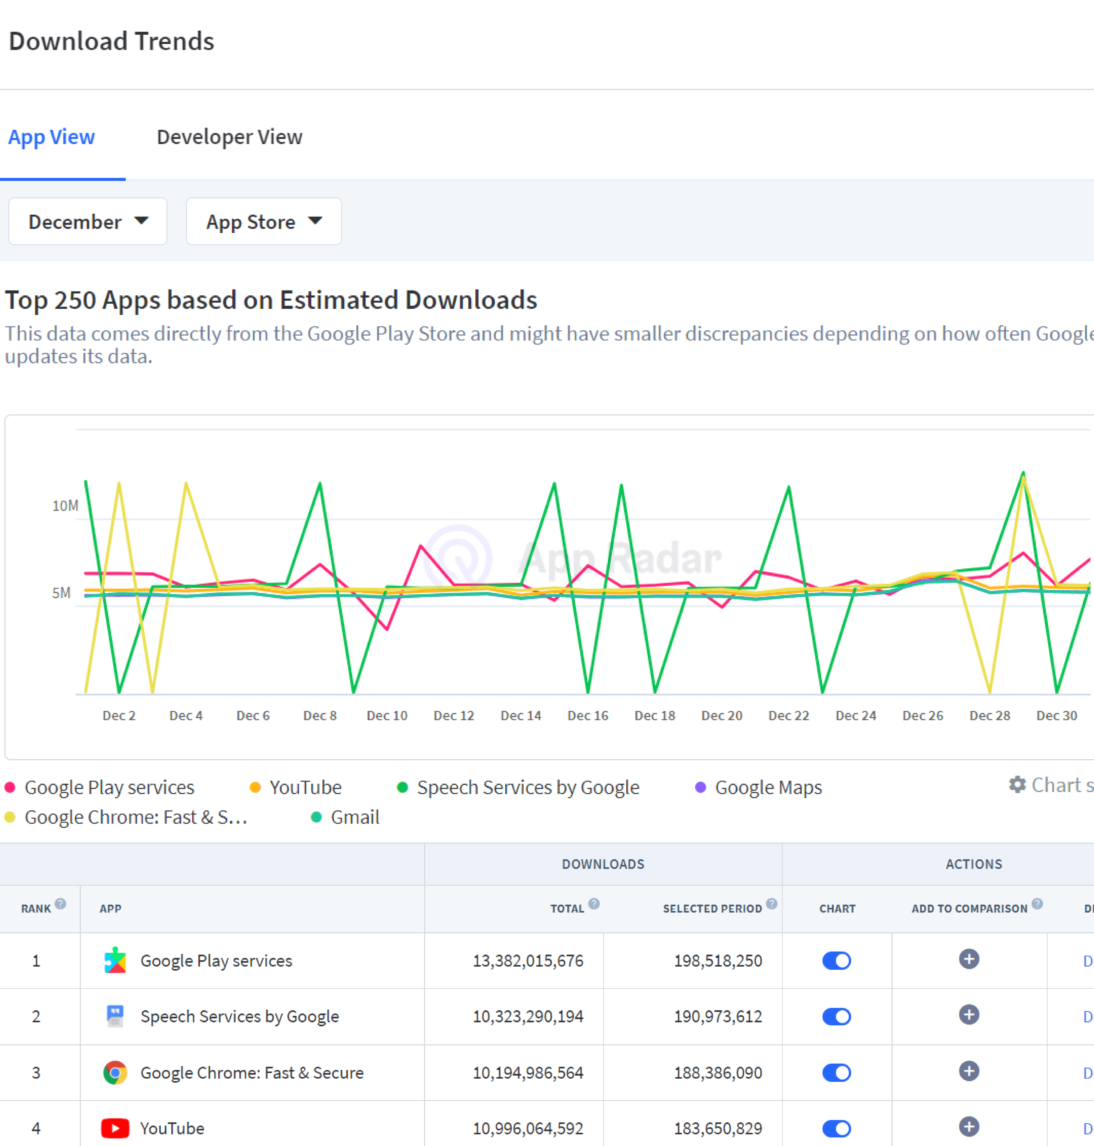Screen dimensions: 1094x1146
Task: Click selected period value 183,650,829
Action: (x=718, y=1128)
